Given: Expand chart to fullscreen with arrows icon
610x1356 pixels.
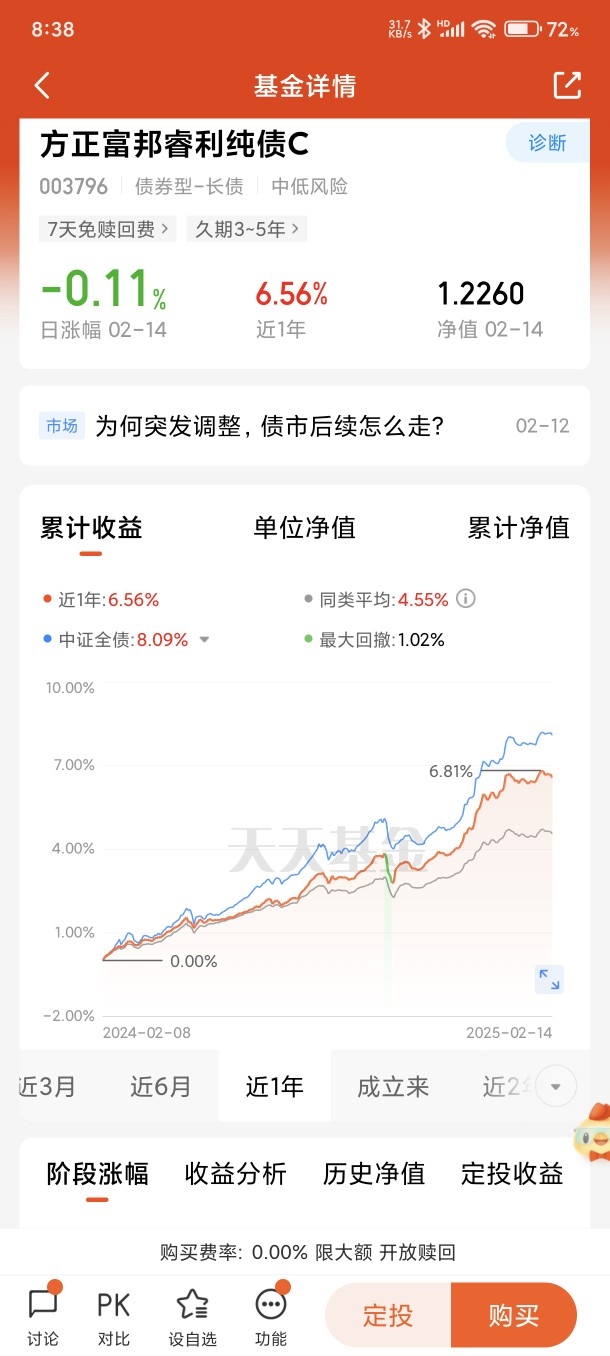Looking at the screenshot, I should click(549, 979).
